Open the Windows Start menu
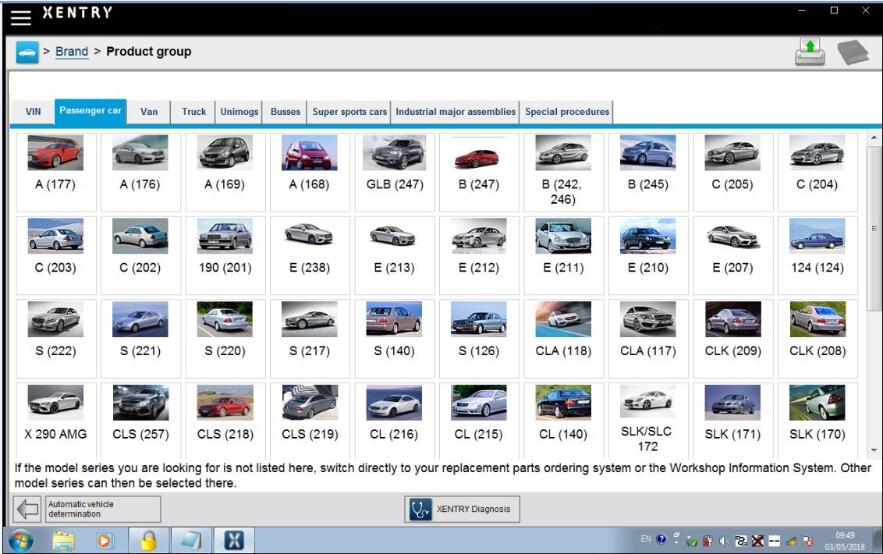This screenshot has height=554, width=883. (20, 541)
